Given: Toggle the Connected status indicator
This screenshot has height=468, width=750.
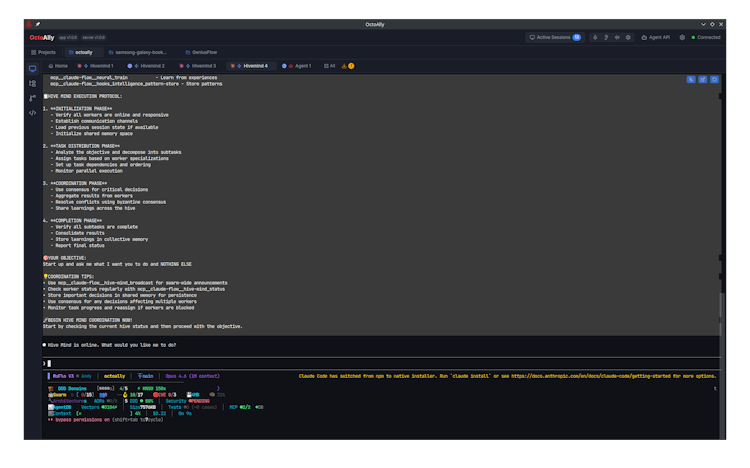Looking at the screenshot, I should [705, 37].
